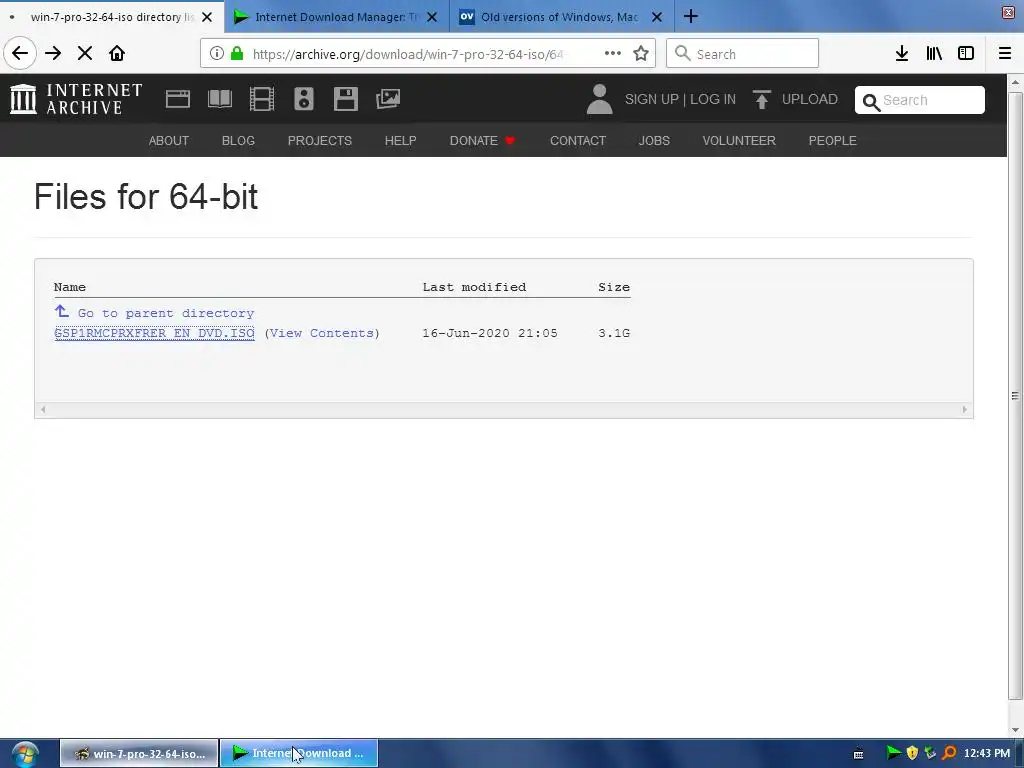
Task: Open the Windows Start button
Action: [25, 754]
